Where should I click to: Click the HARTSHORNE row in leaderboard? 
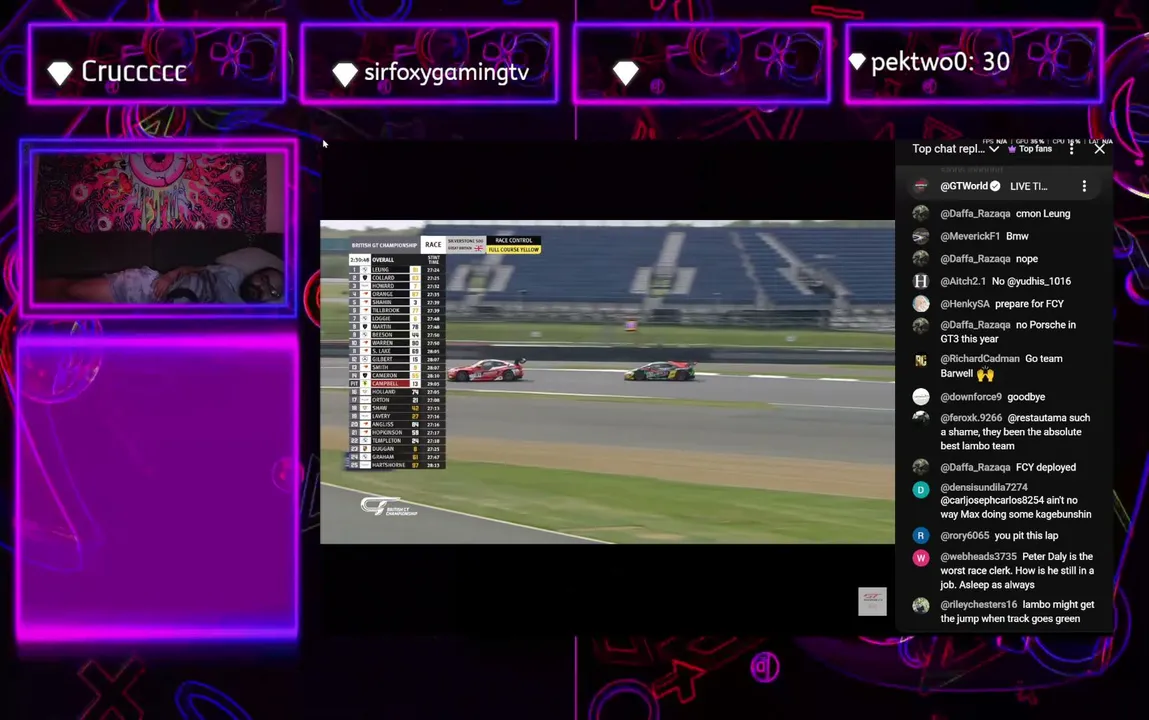396,465
